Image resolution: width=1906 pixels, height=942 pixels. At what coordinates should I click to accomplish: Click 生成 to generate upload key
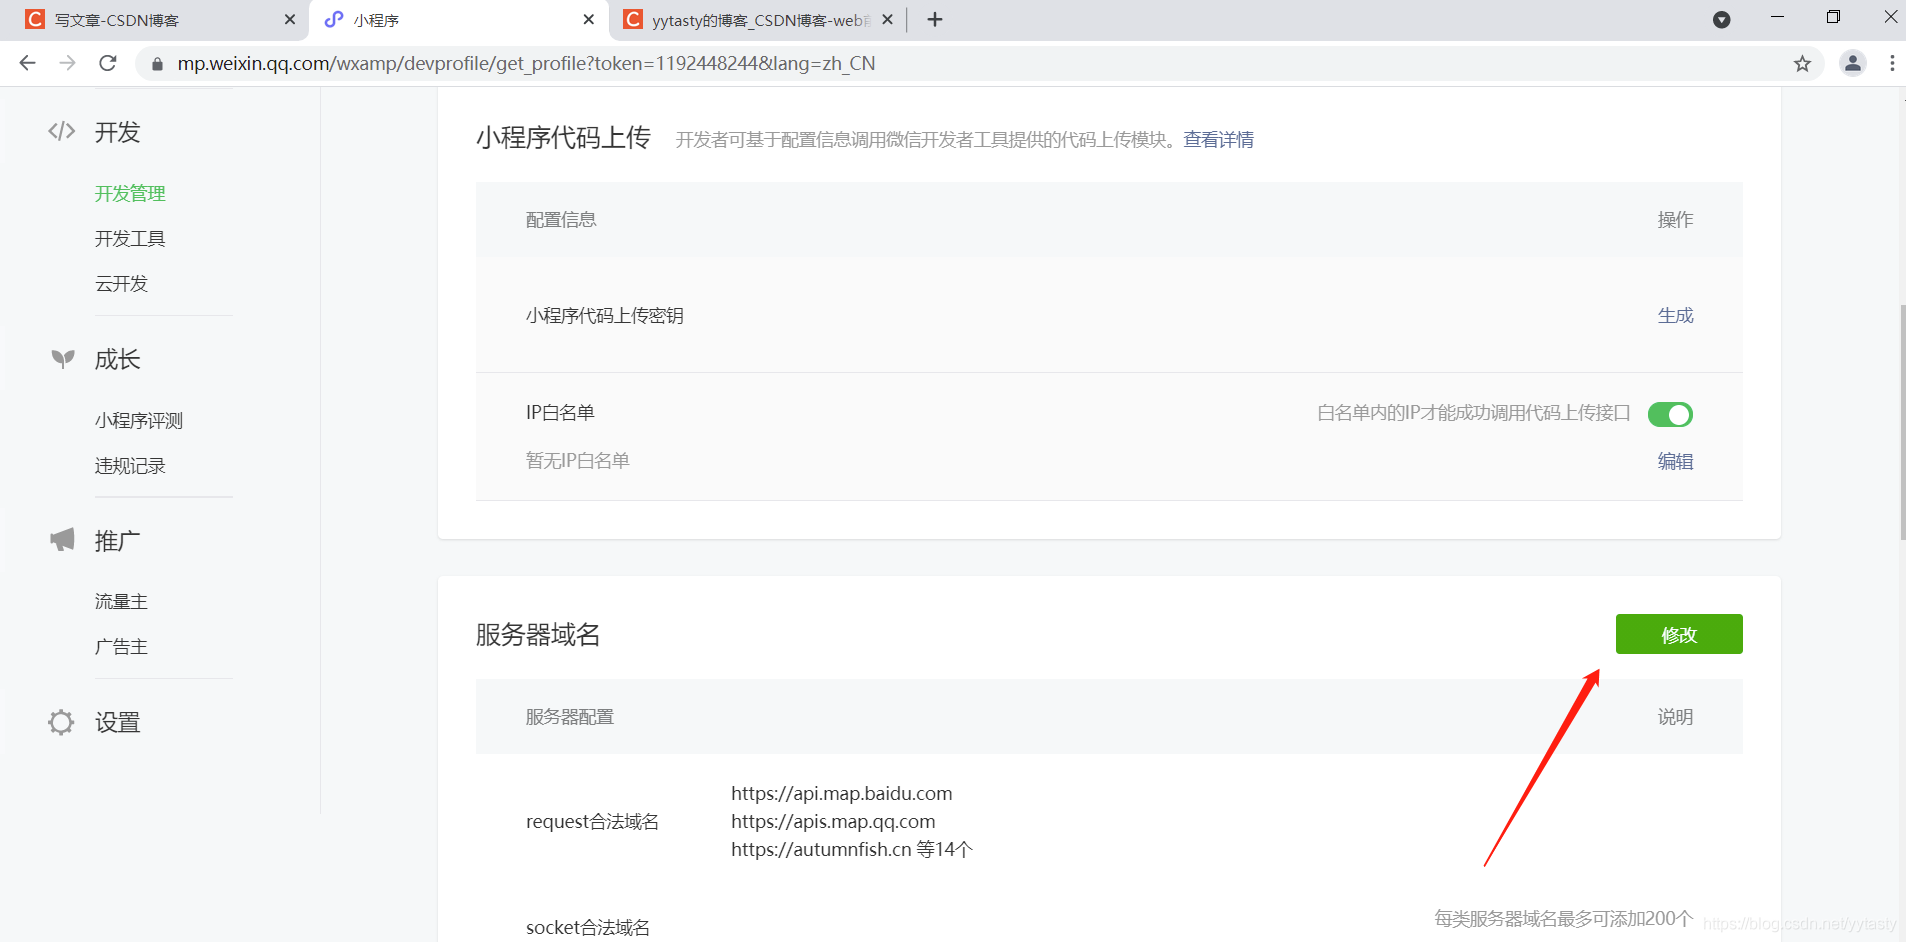pos(1675,315)
